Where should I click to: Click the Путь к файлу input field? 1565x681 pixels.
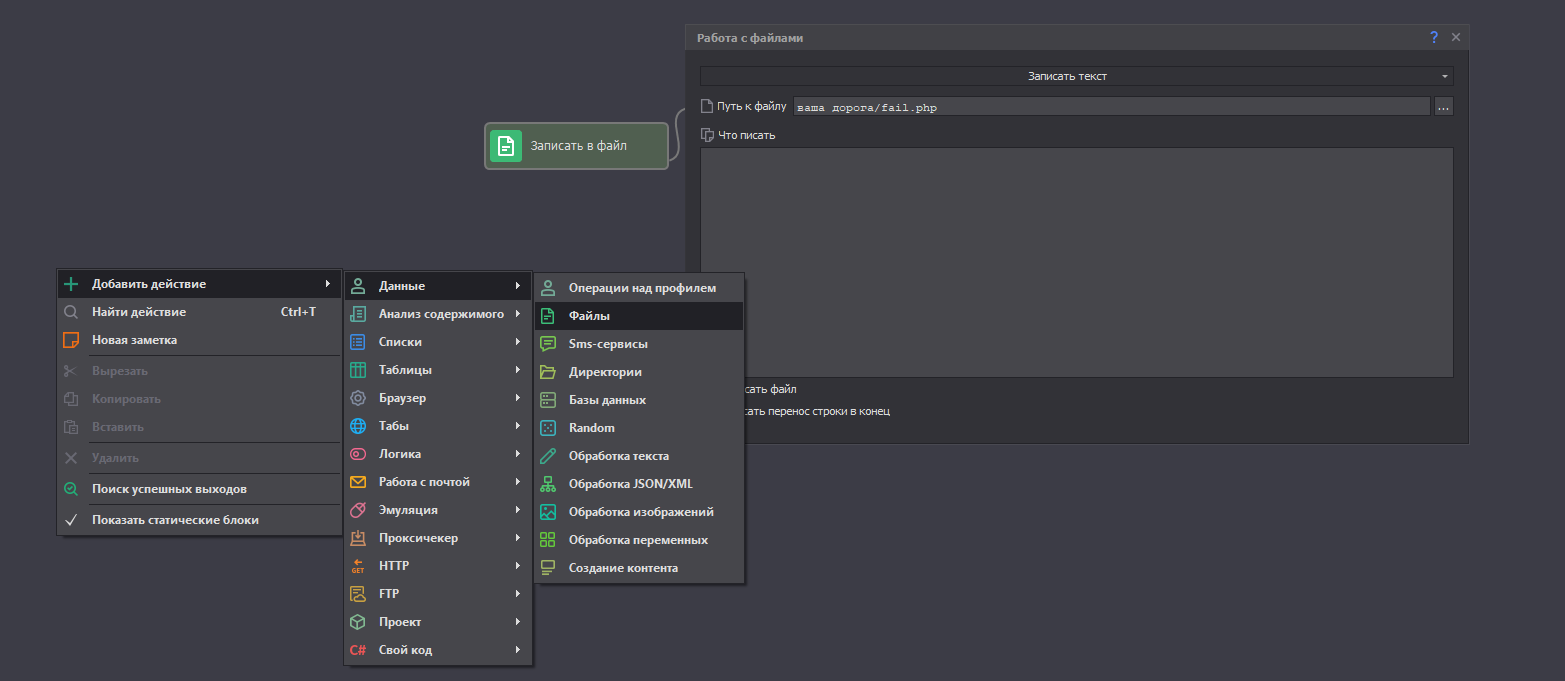(1110, 106)
